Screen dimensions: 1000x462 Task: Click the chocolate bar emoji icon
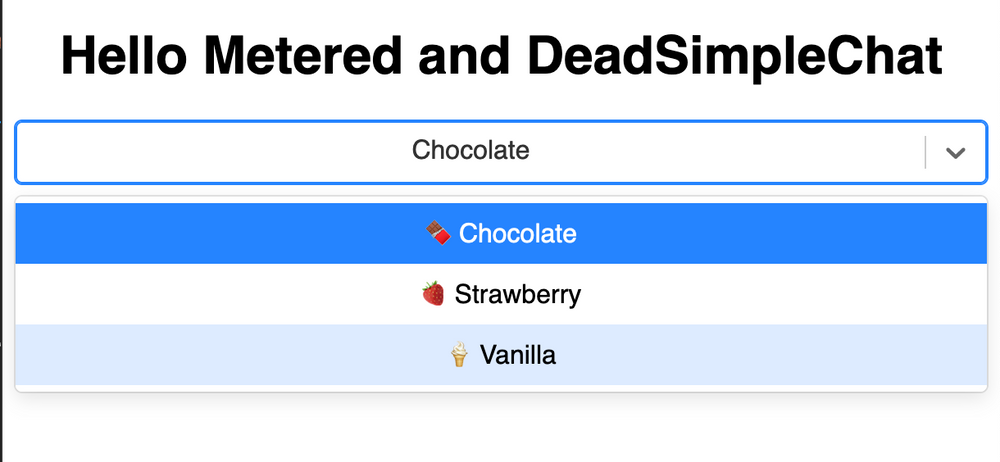(x=439, y=234)
